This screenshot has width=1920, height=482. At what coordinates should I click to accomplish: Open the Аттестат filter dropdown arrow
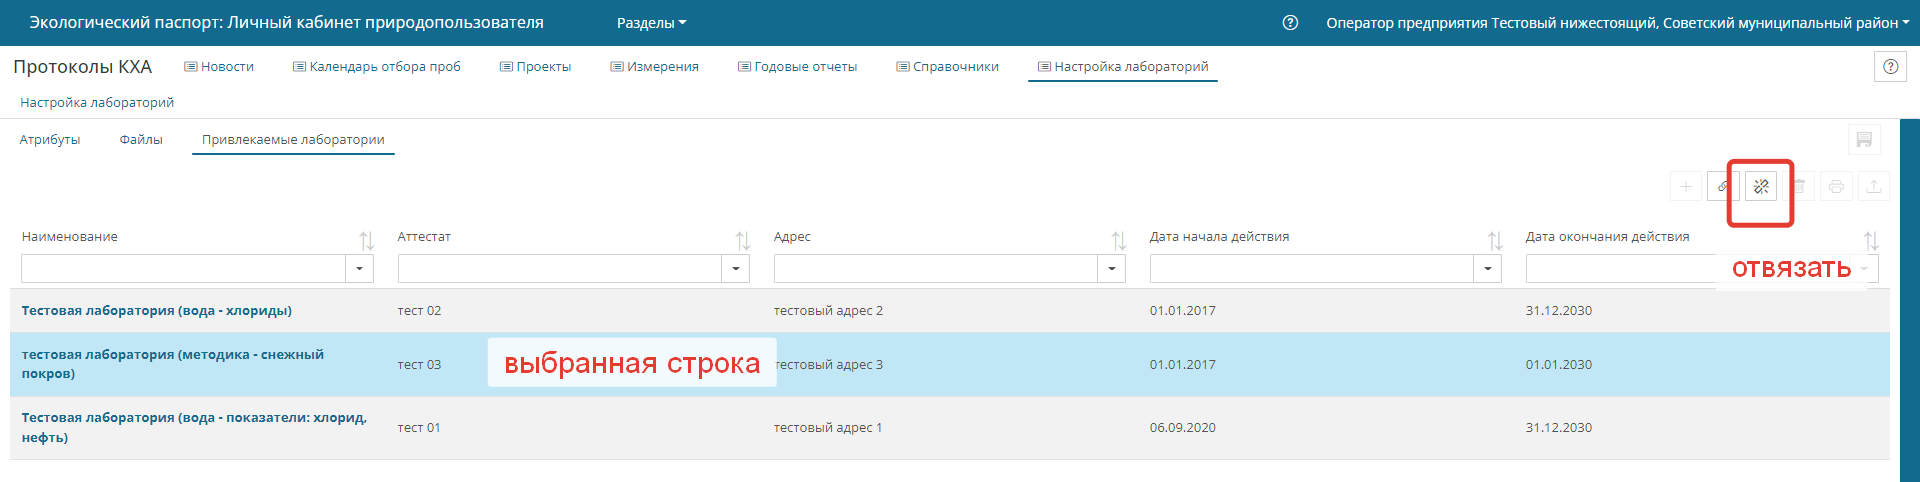[735, 269]
